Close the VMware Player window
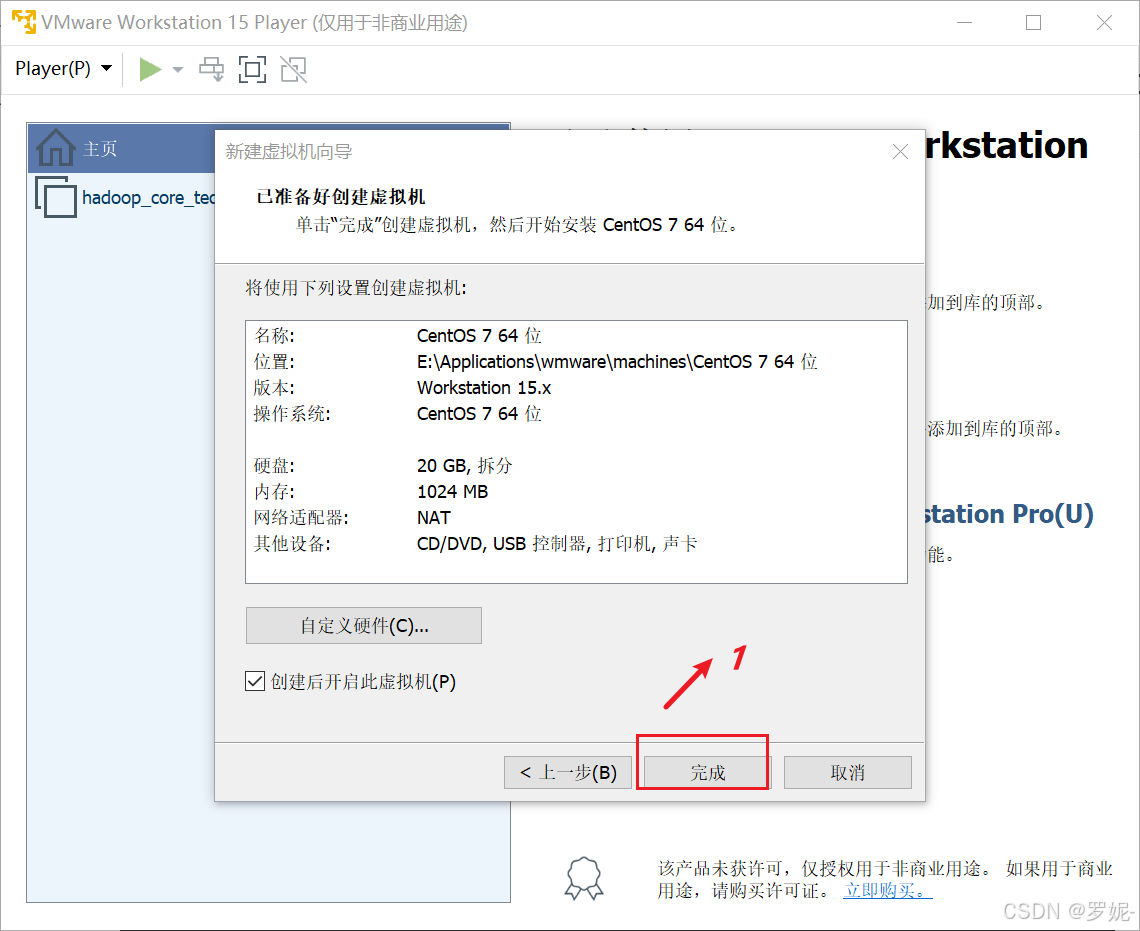 pyautogui.click(x=1104, y=23)
